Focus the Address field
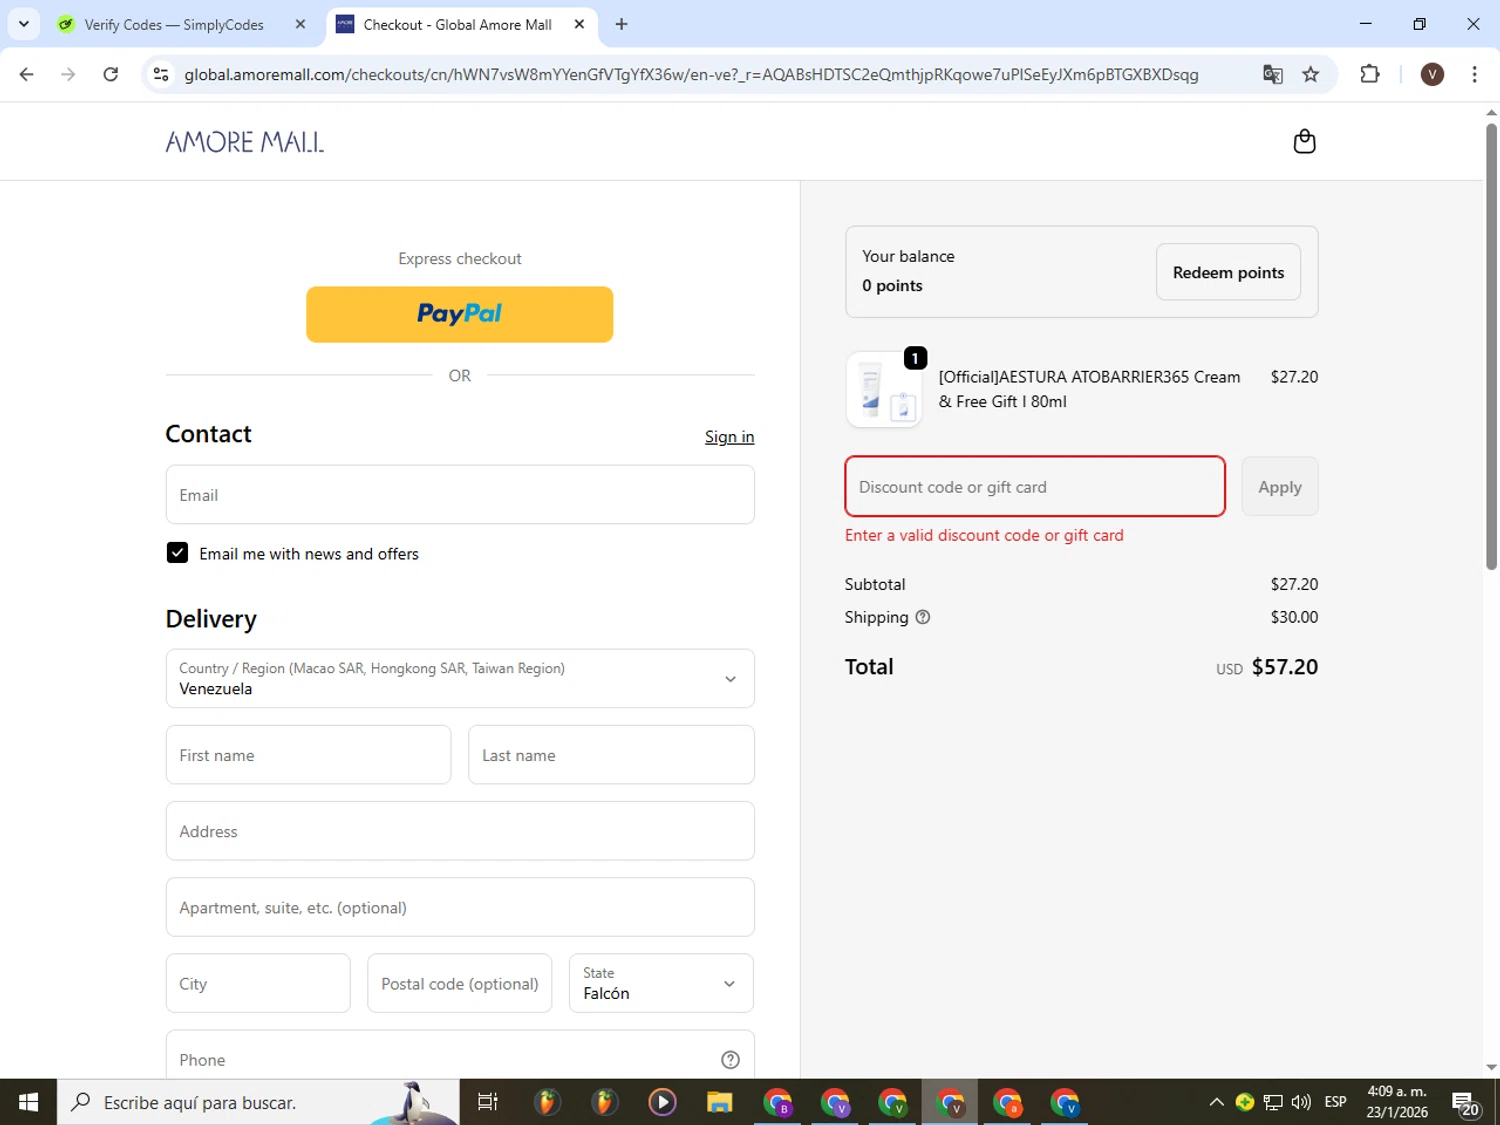The image size is (1500, 1125). (x=460, y=831)
